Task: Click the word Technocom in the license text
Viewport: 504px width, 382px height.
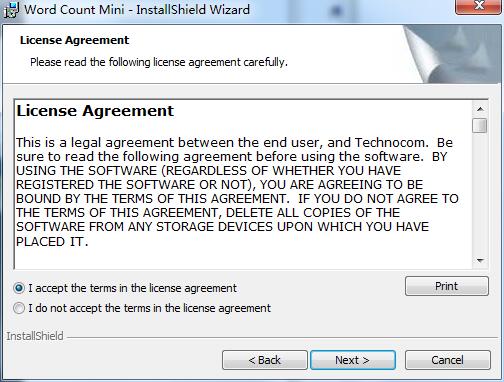Action: pos(391,143)
